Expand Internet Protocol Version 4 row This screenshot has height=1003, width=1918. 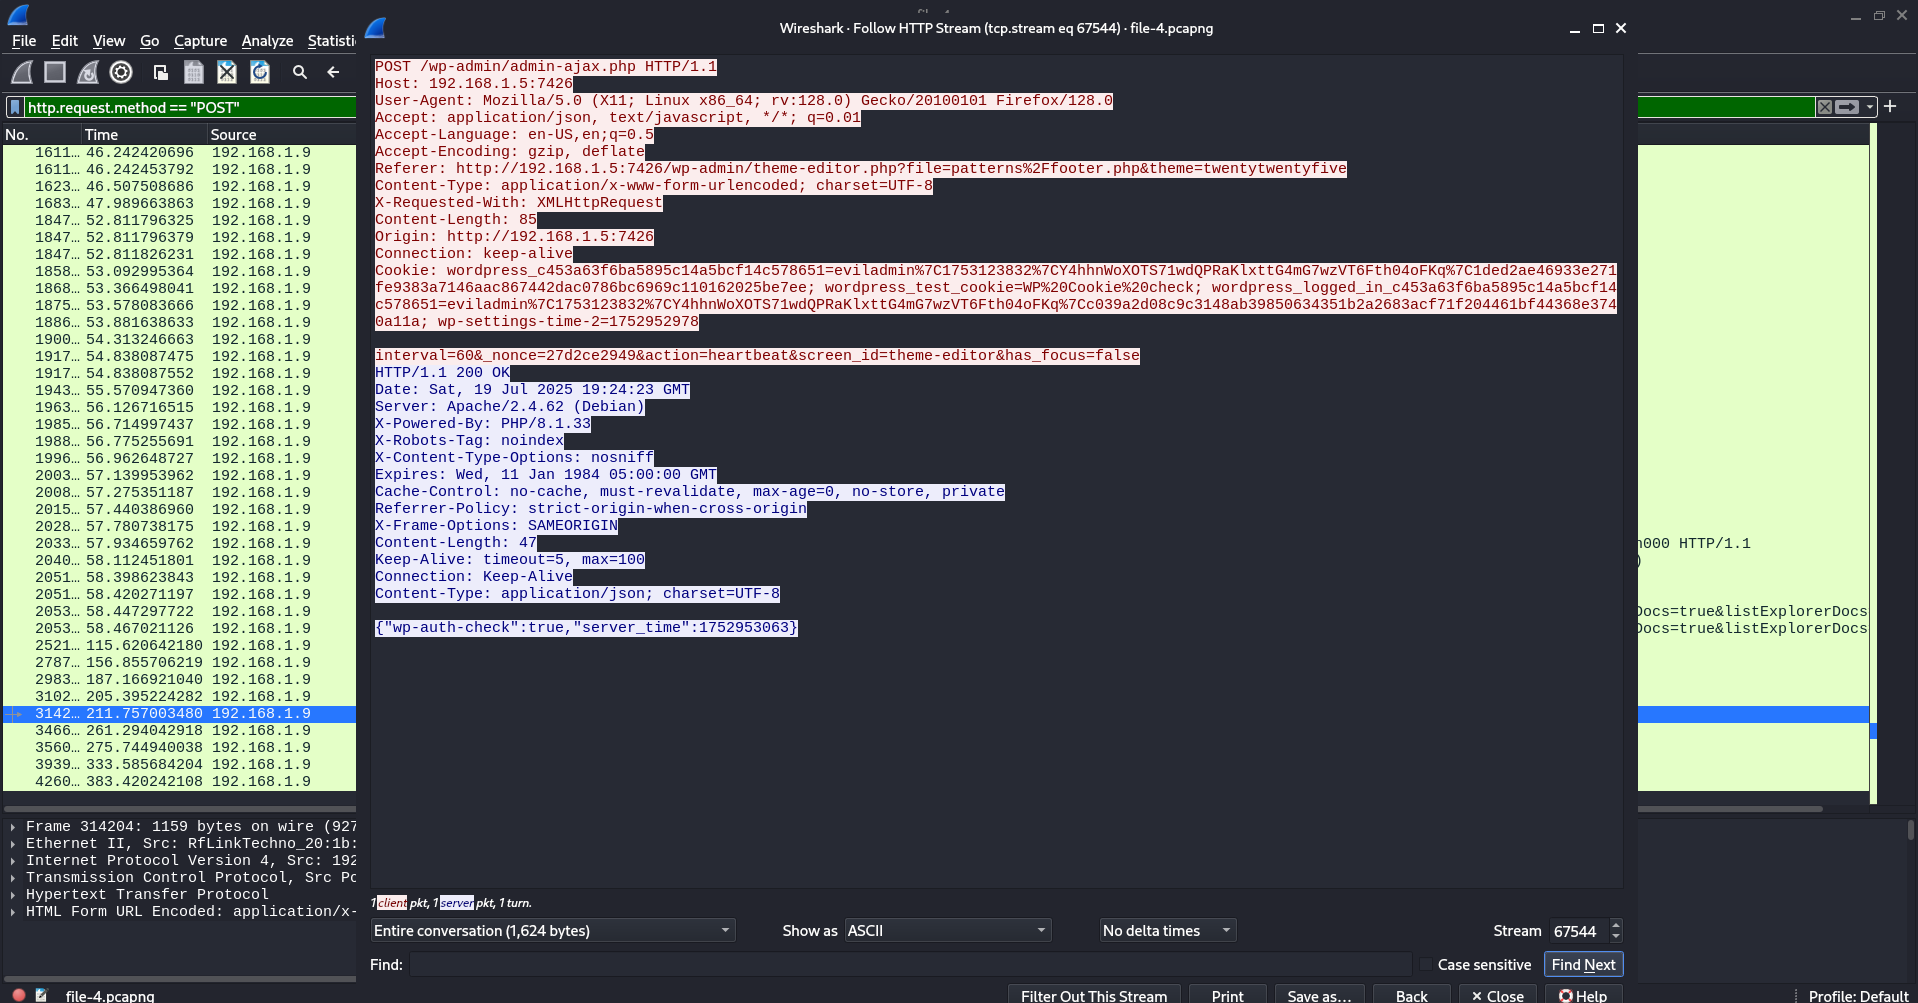(x=12, y=861)
